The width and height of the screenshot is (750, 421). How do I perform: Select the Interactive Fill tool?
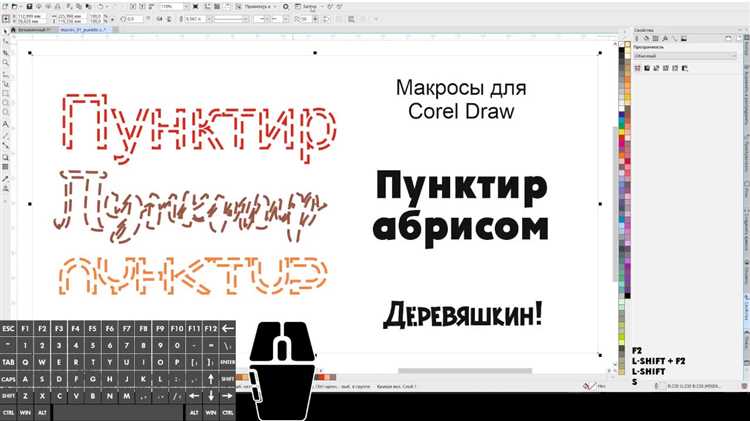point(6,188)
